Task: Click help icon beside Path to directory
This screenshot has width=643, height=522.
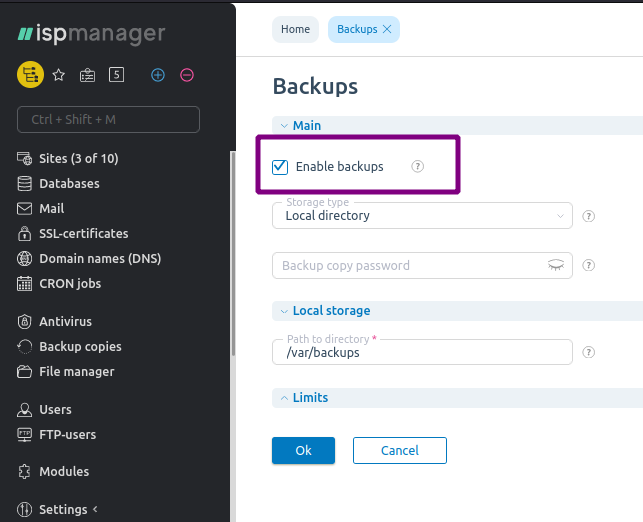Action: coord(588,352)
